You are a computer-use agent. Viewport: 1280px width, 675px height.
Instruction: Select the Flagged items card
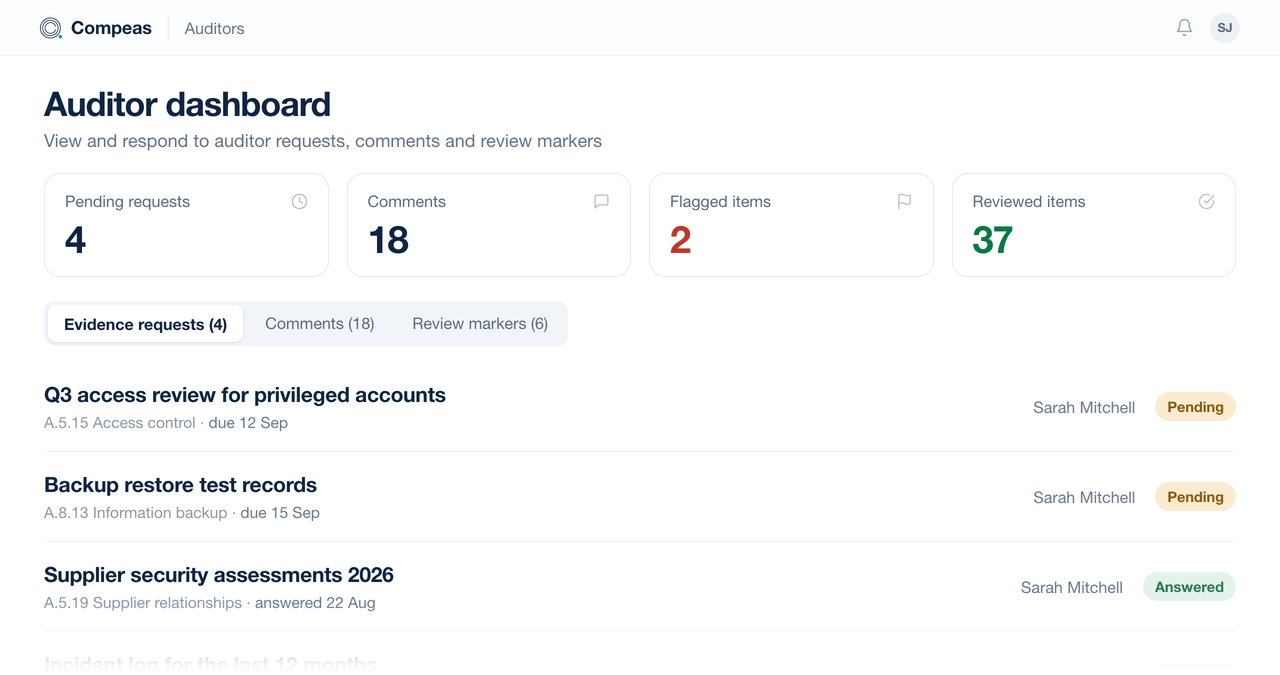tap(791, 225)
